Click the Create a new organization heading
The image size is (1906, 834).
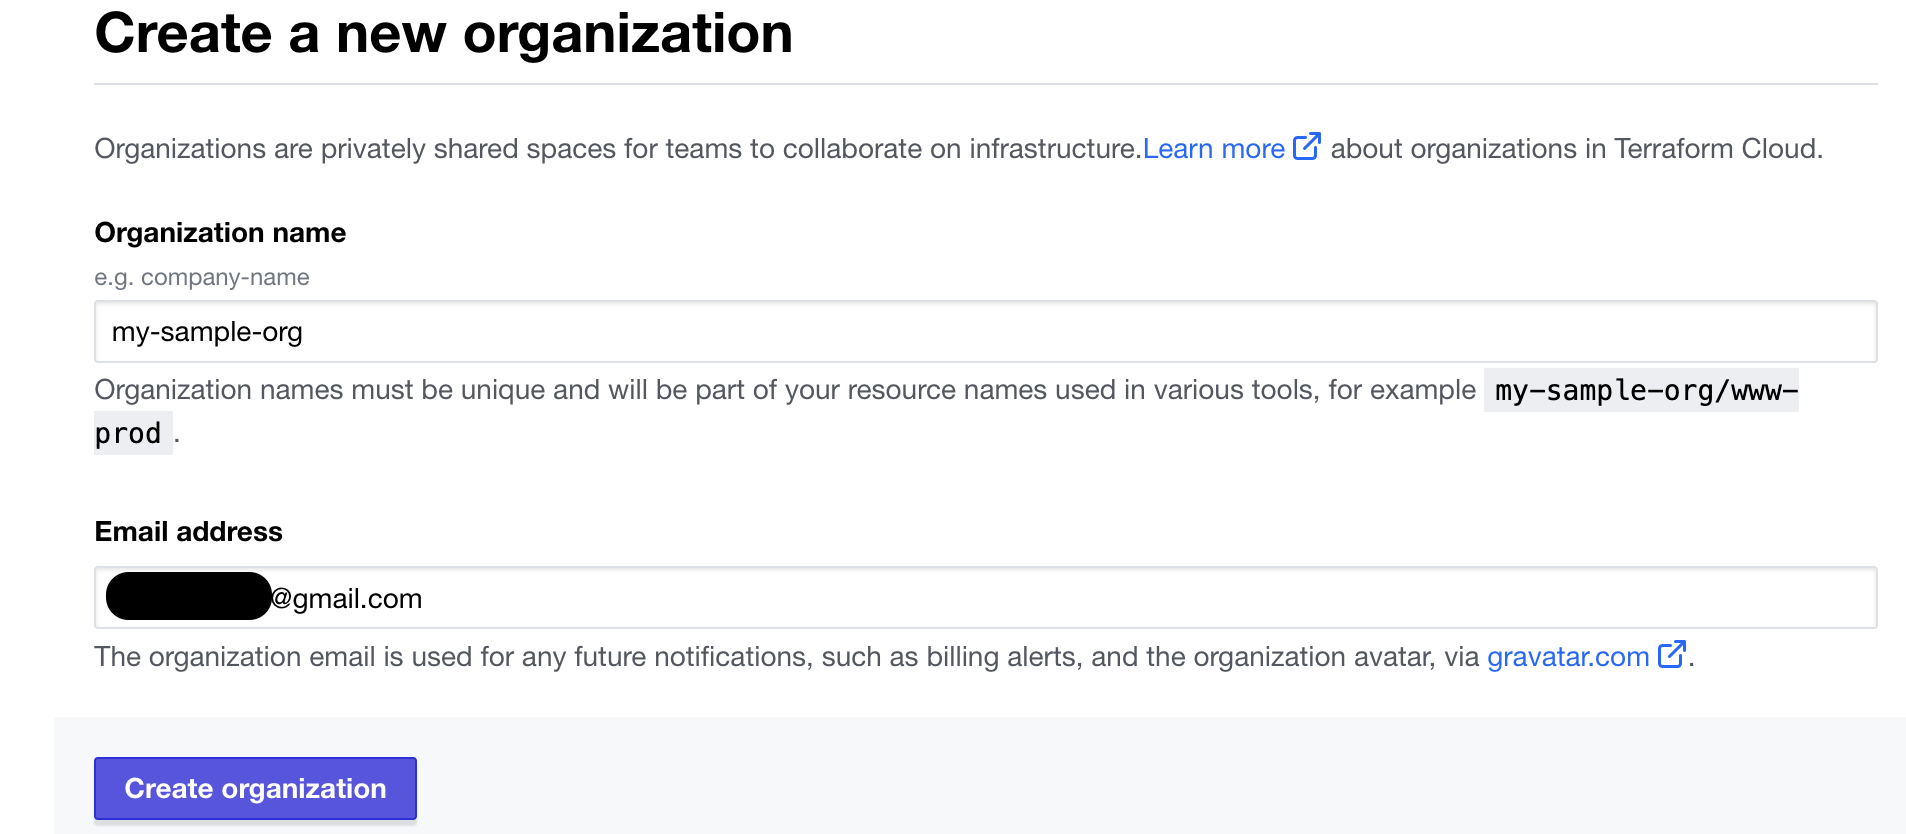pyautogui.click(x=443, y=34)
